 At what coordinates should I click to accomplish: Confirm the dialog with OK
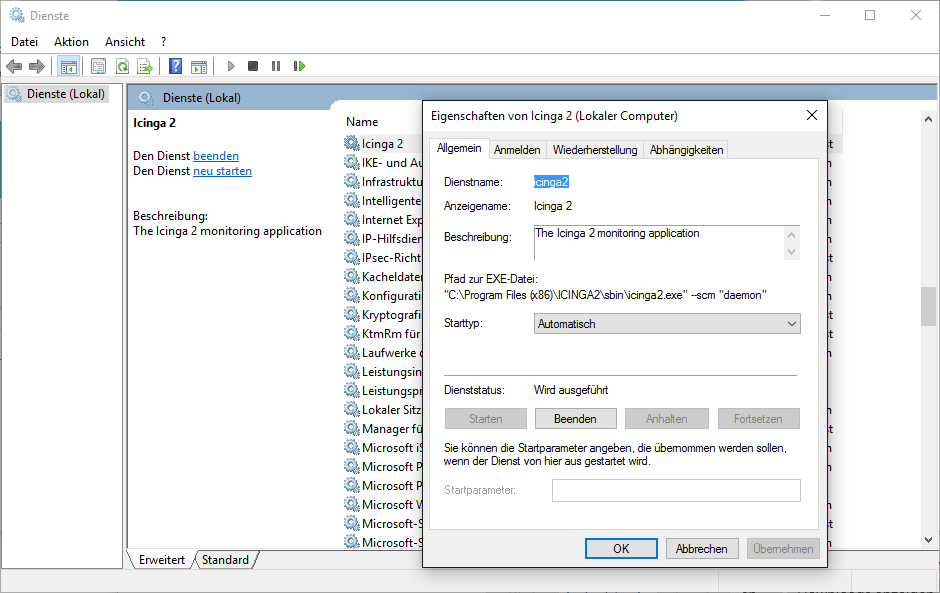[621, 549]
